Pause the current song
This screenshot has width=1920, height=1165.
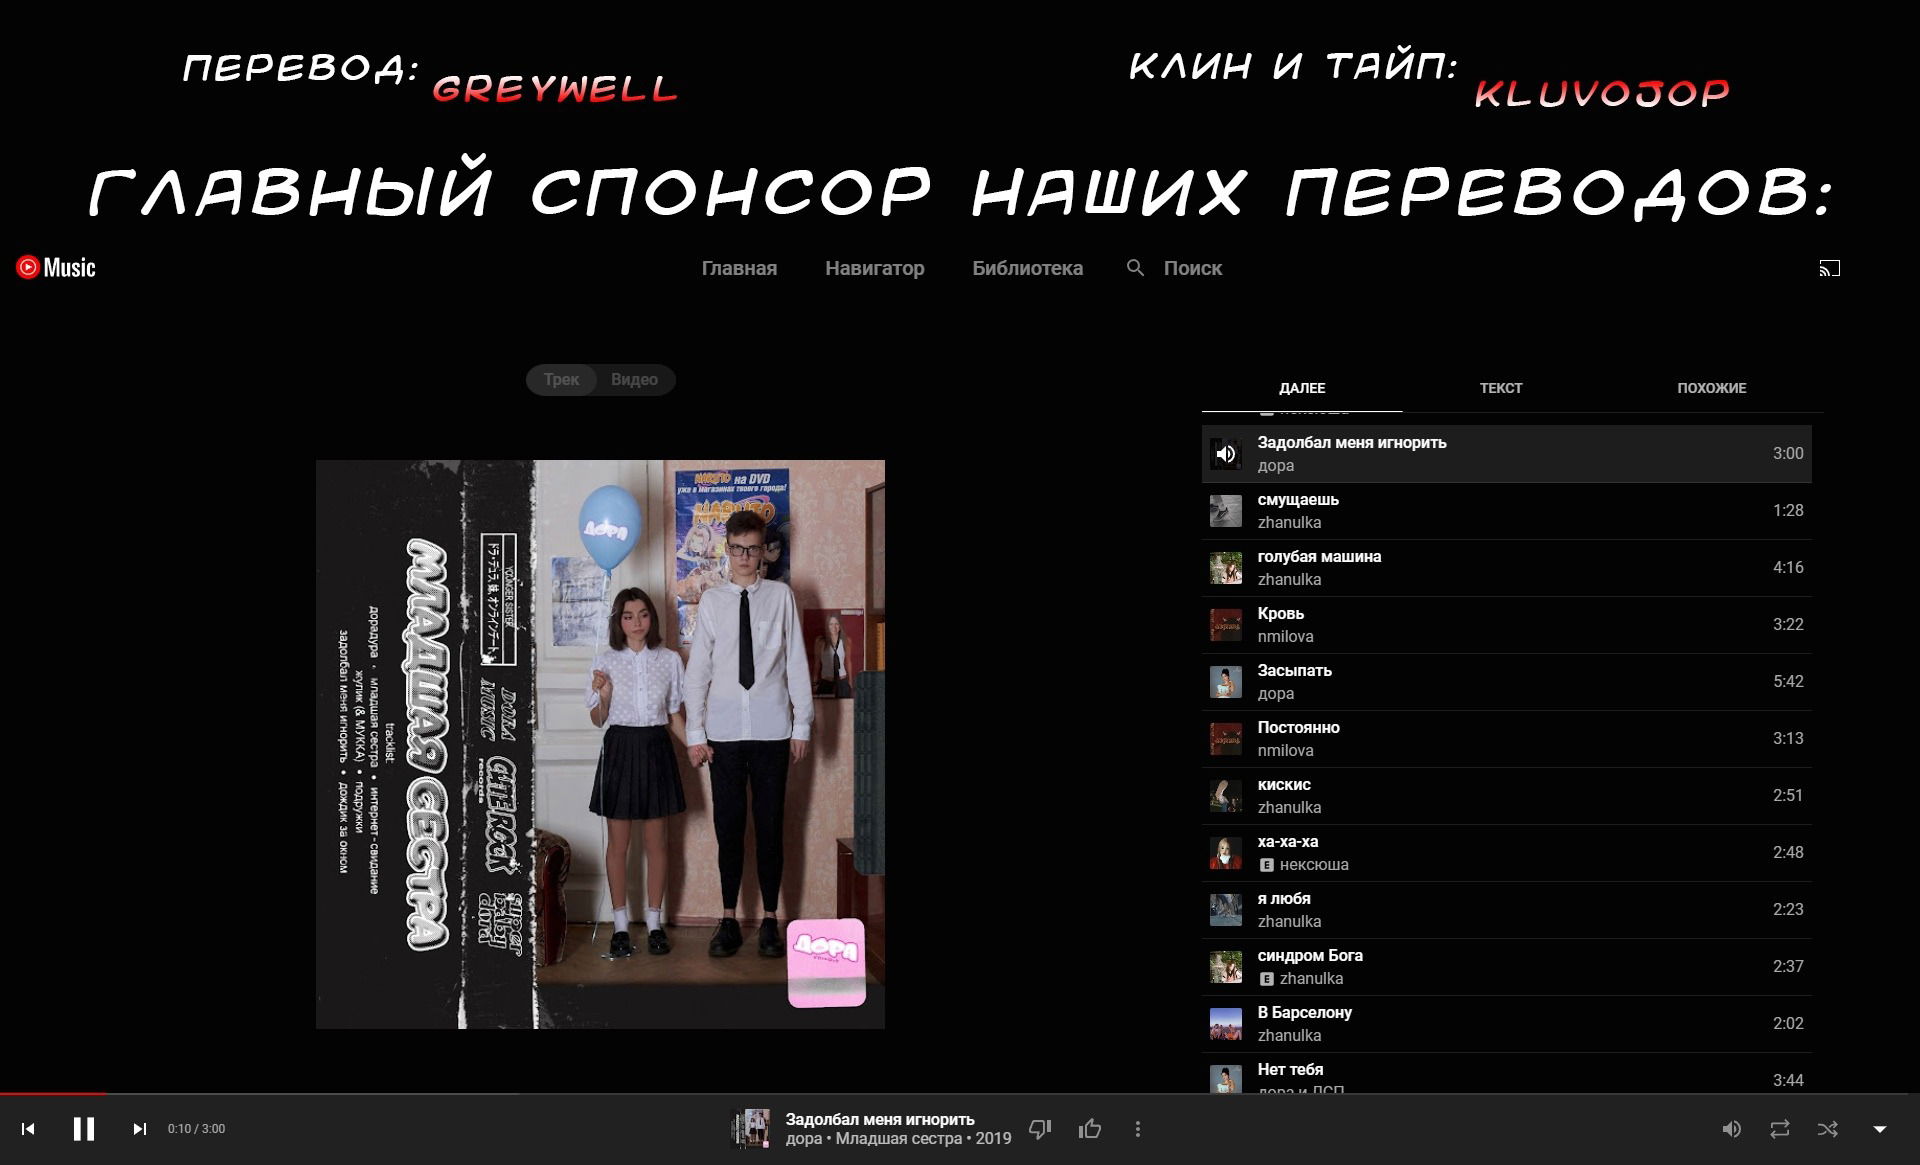point(84,1129)
